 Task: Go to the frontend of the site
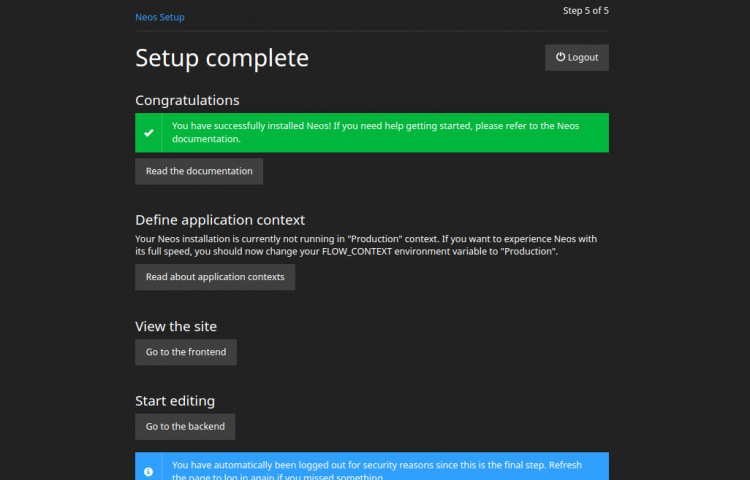pos(186,352)
